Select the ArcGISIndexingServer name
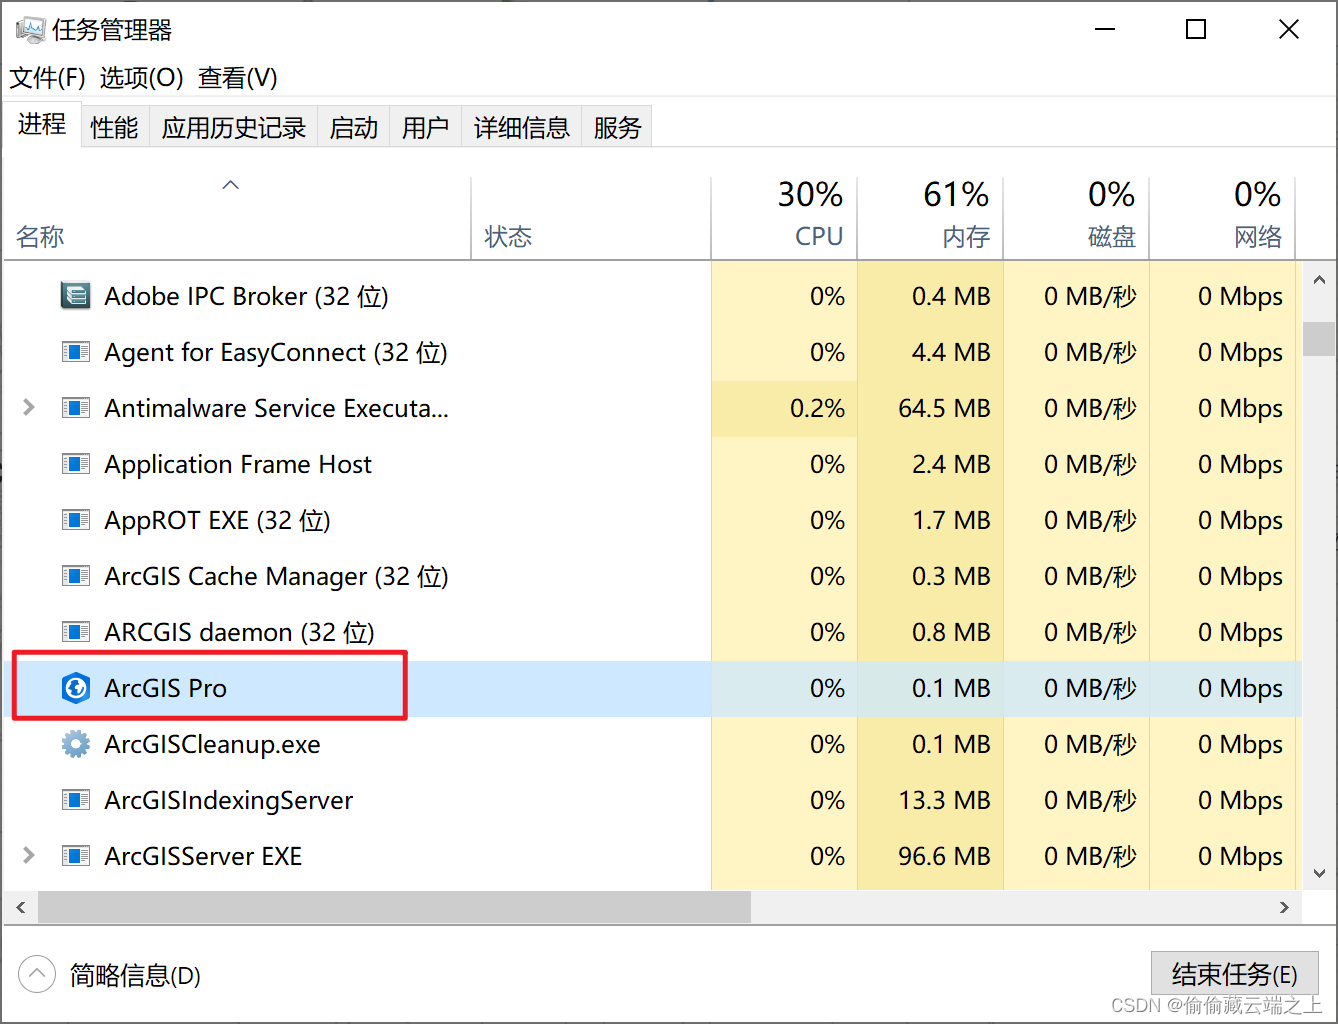1338x1024 pixels. coord(229,800)
